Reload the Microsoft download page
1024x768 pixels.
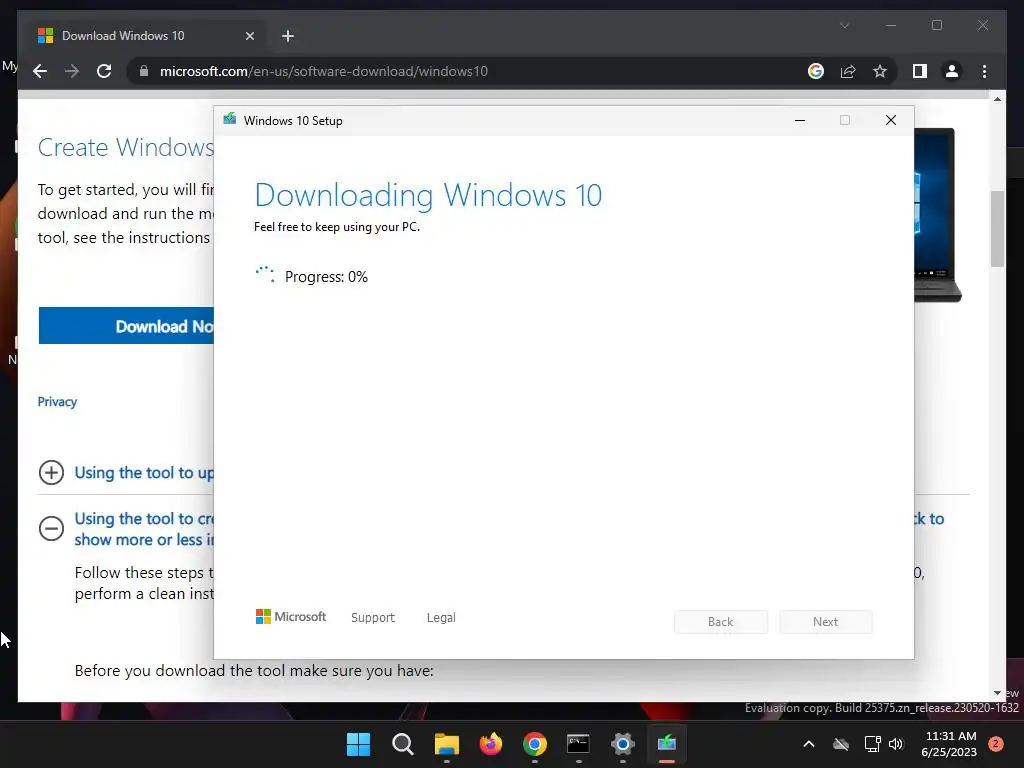104,71
